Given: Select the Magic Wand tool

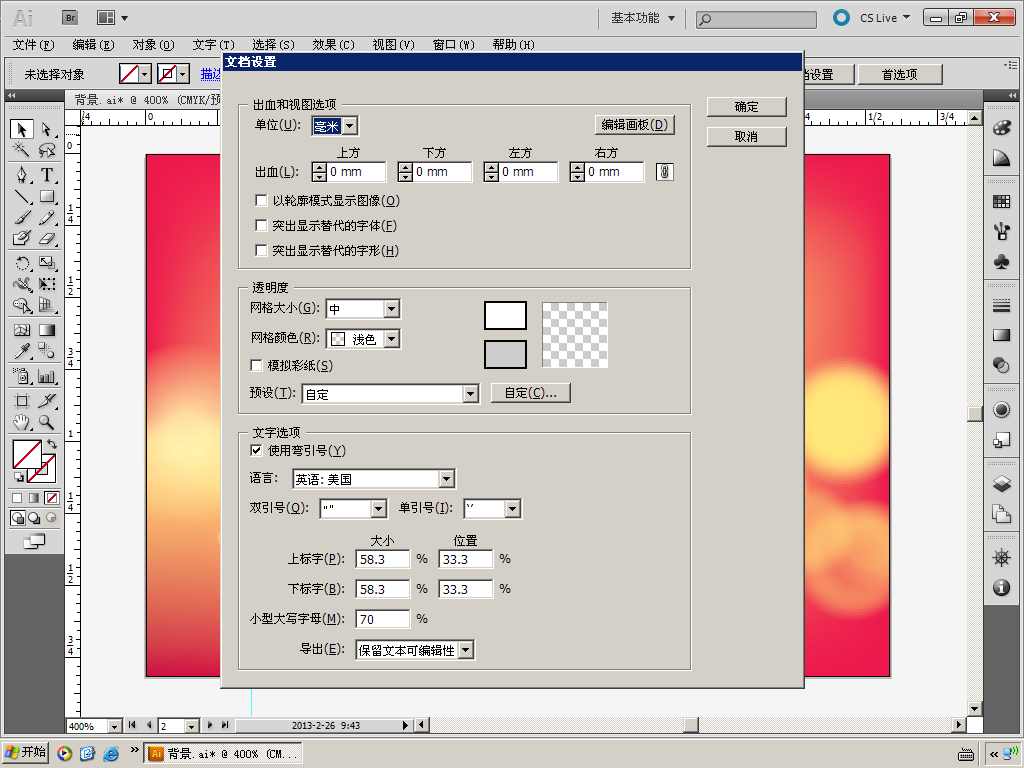Looking at the screenshot, I should 22,150.
